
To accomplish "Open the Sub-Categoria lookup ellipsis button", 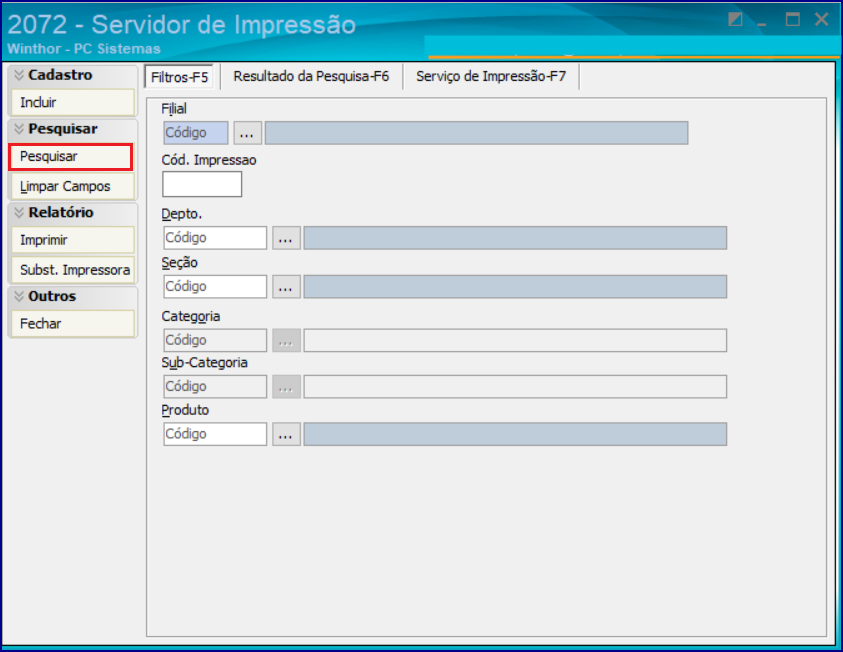I will pos(286,386).
